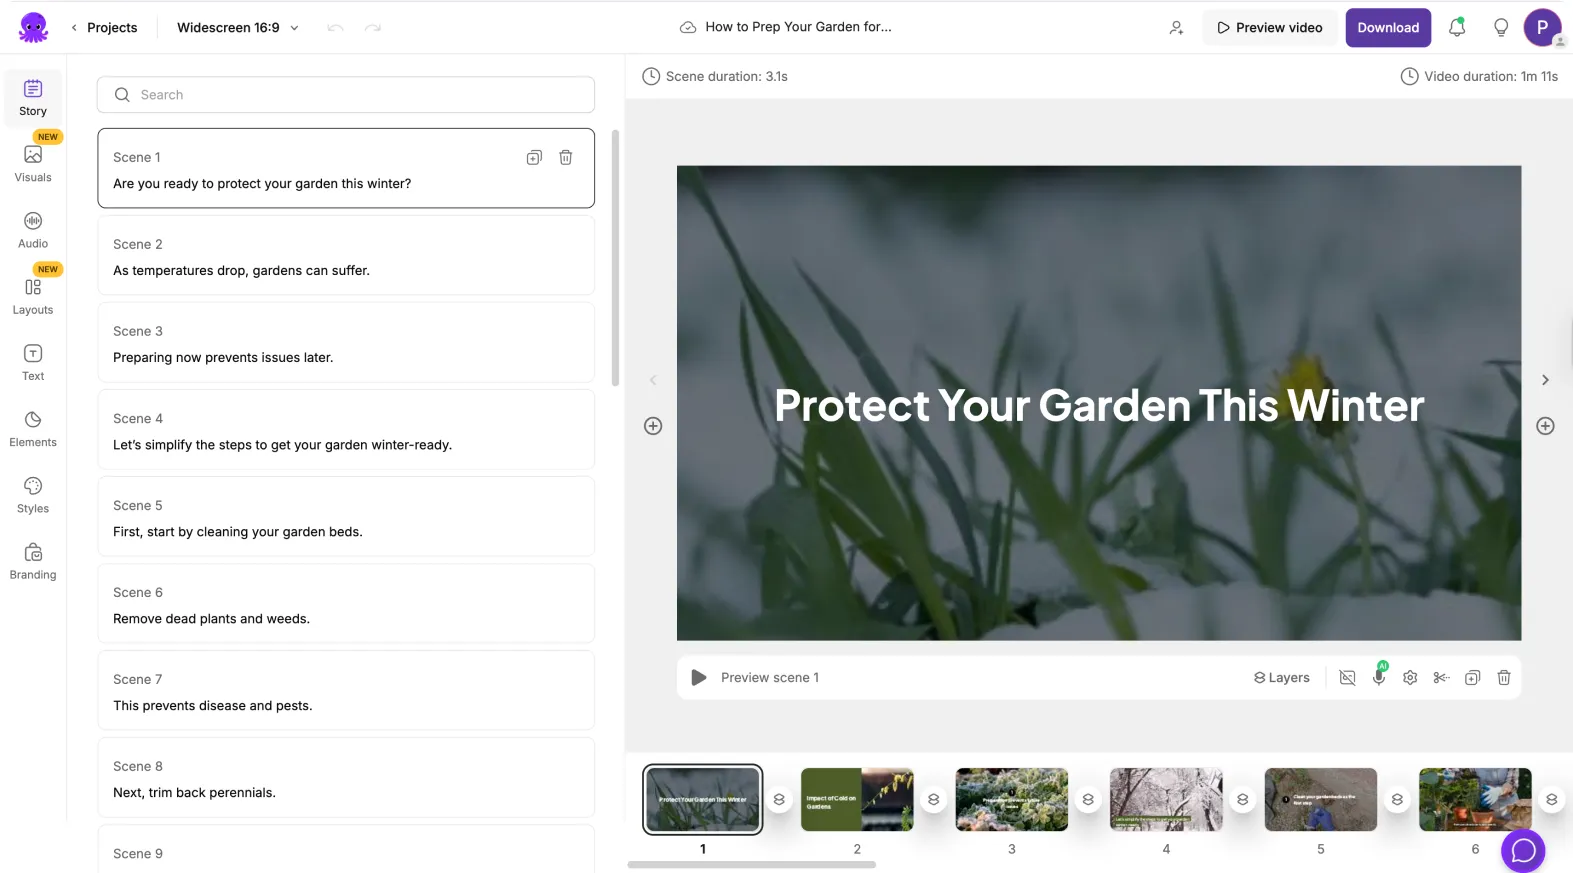Image resolution: width=1573 pixels, height=873 pixels.
Task: Click the AI voiceover microphone icon
Action: 1379,677
